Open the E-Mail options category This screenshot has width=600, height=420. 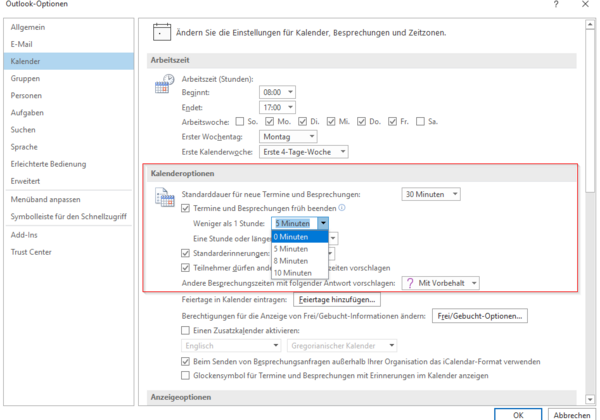point(69,44)
